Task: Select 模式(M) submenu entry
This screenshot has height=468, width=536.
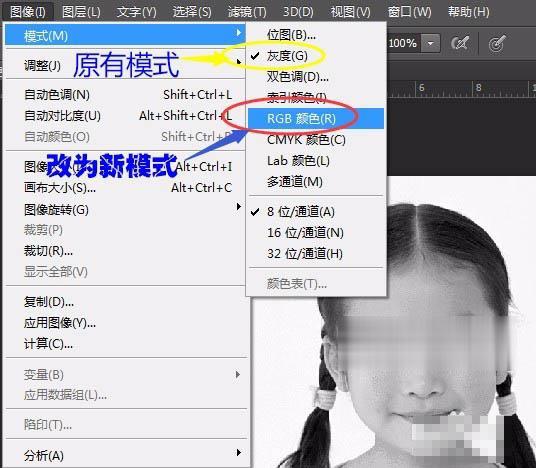Action: pos(125,35)
